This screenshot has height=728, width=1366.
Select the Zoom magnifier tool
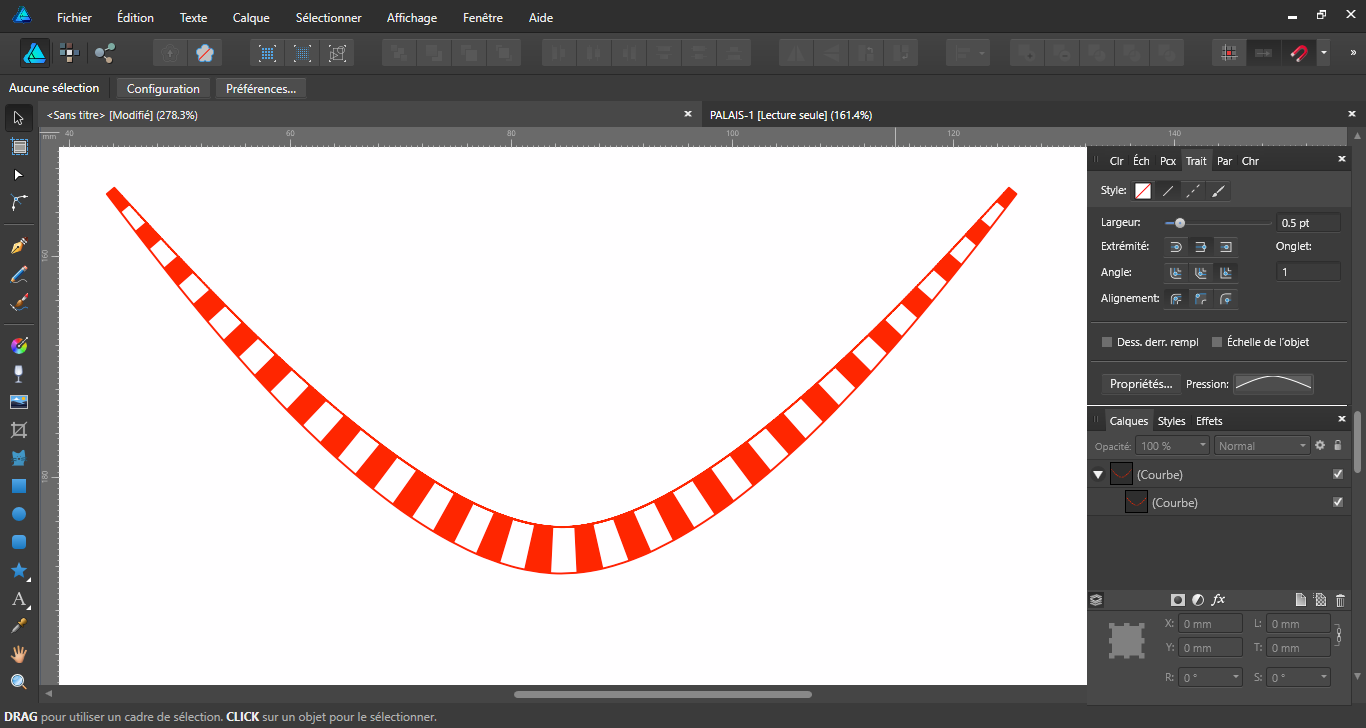[x=18, y=682]
